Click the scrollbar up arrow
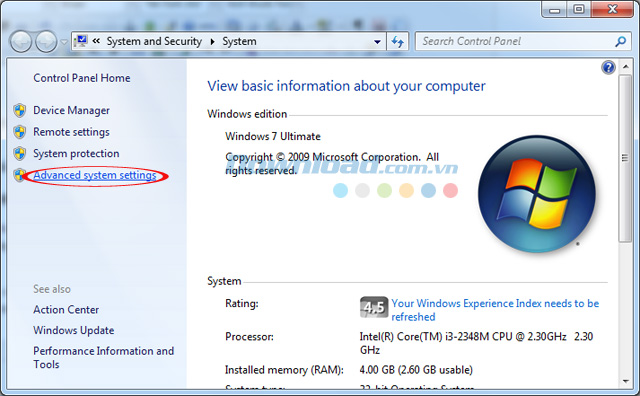Viewport: 640px width, 396px height. click(625, 67)
